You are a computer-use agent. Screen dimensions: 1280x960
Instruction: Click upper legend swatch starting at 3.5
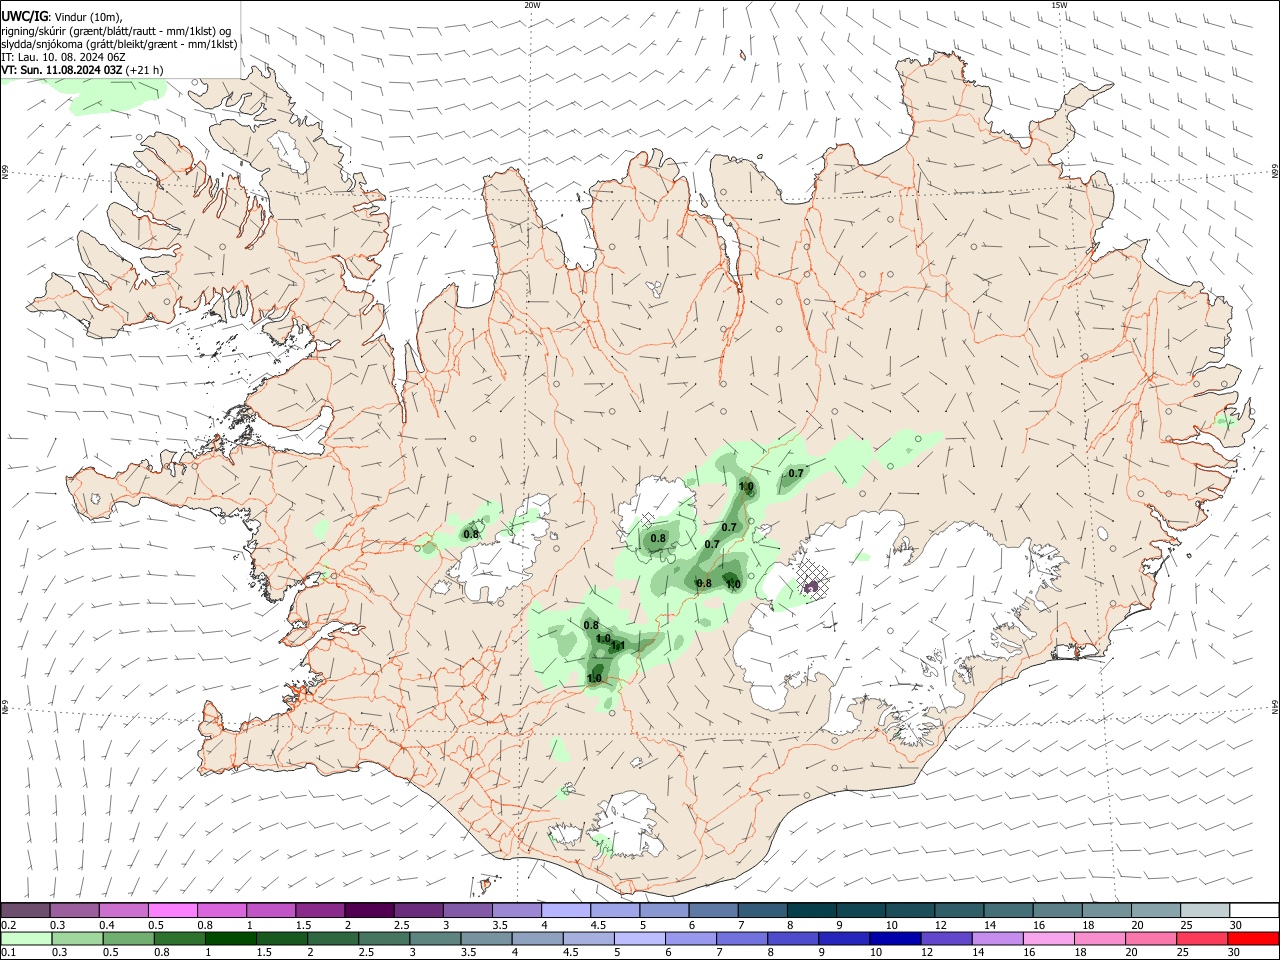point(516,910)
